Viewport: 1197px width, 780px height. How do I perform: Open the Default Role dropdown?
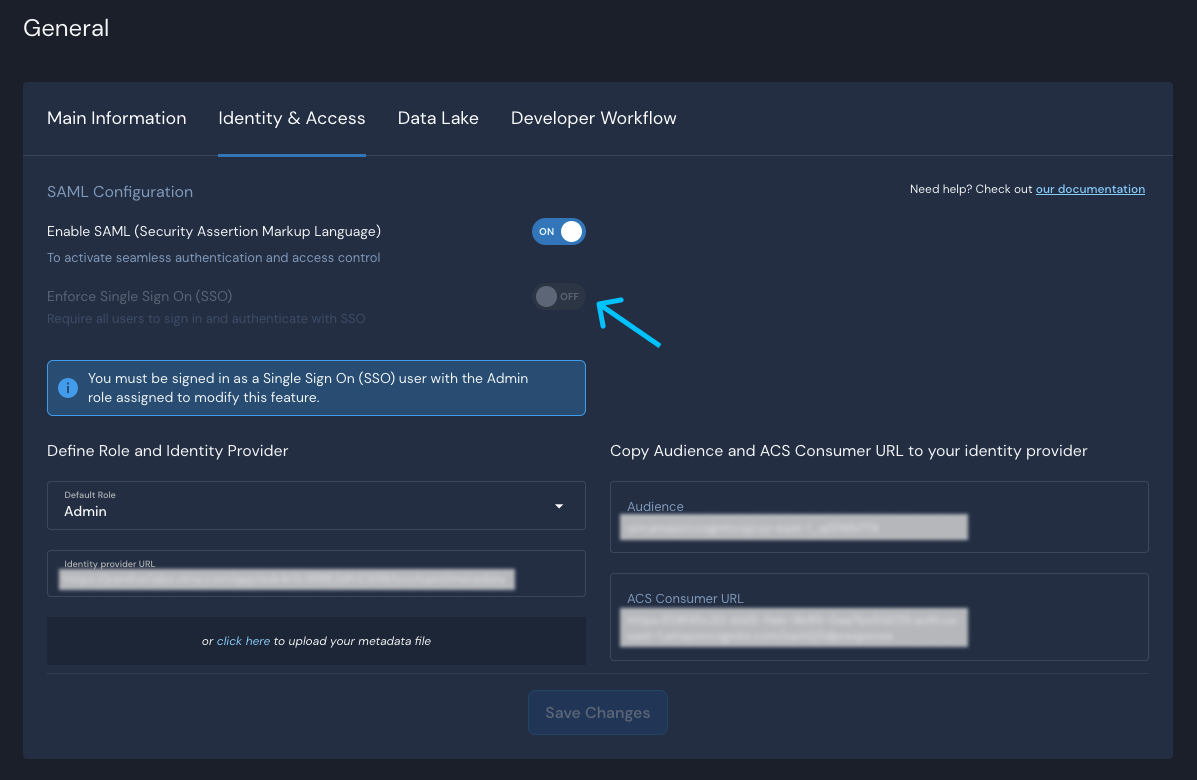click(559, 505)
